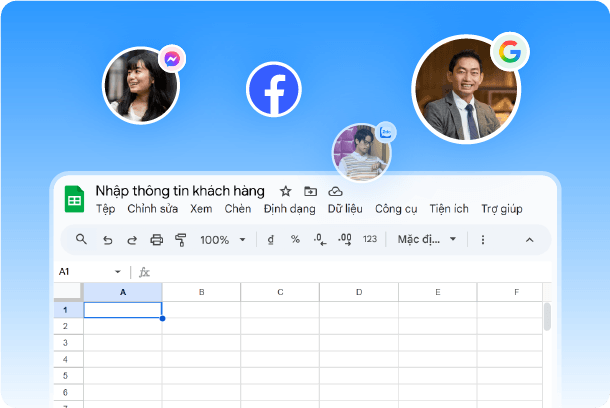Click the select-all corner box
Viewport: 610px width, 408px height.
(68, 292)
